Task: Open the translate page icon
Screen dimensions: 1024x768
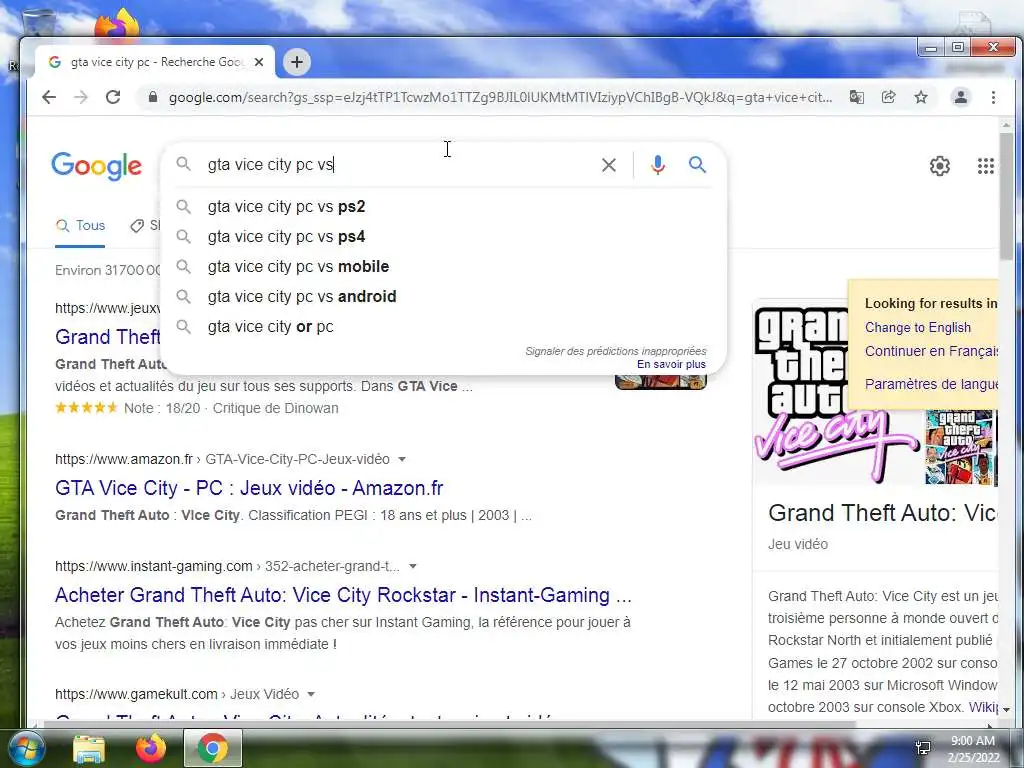Action: tap(856, 97)
